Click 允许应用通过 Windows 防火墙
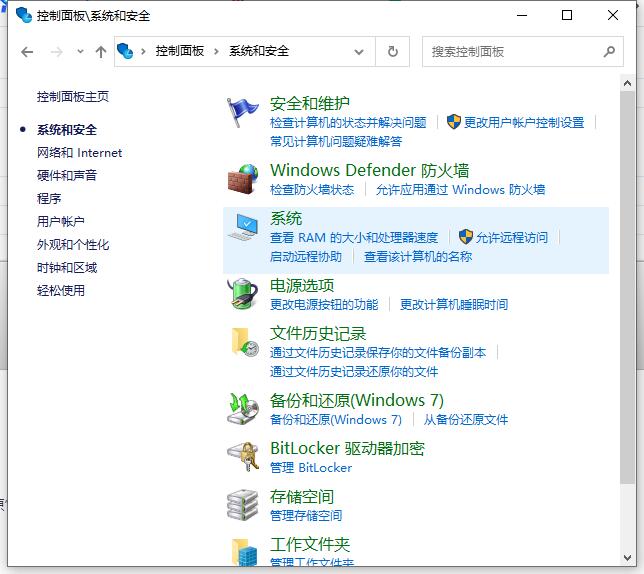 (460, 189)
